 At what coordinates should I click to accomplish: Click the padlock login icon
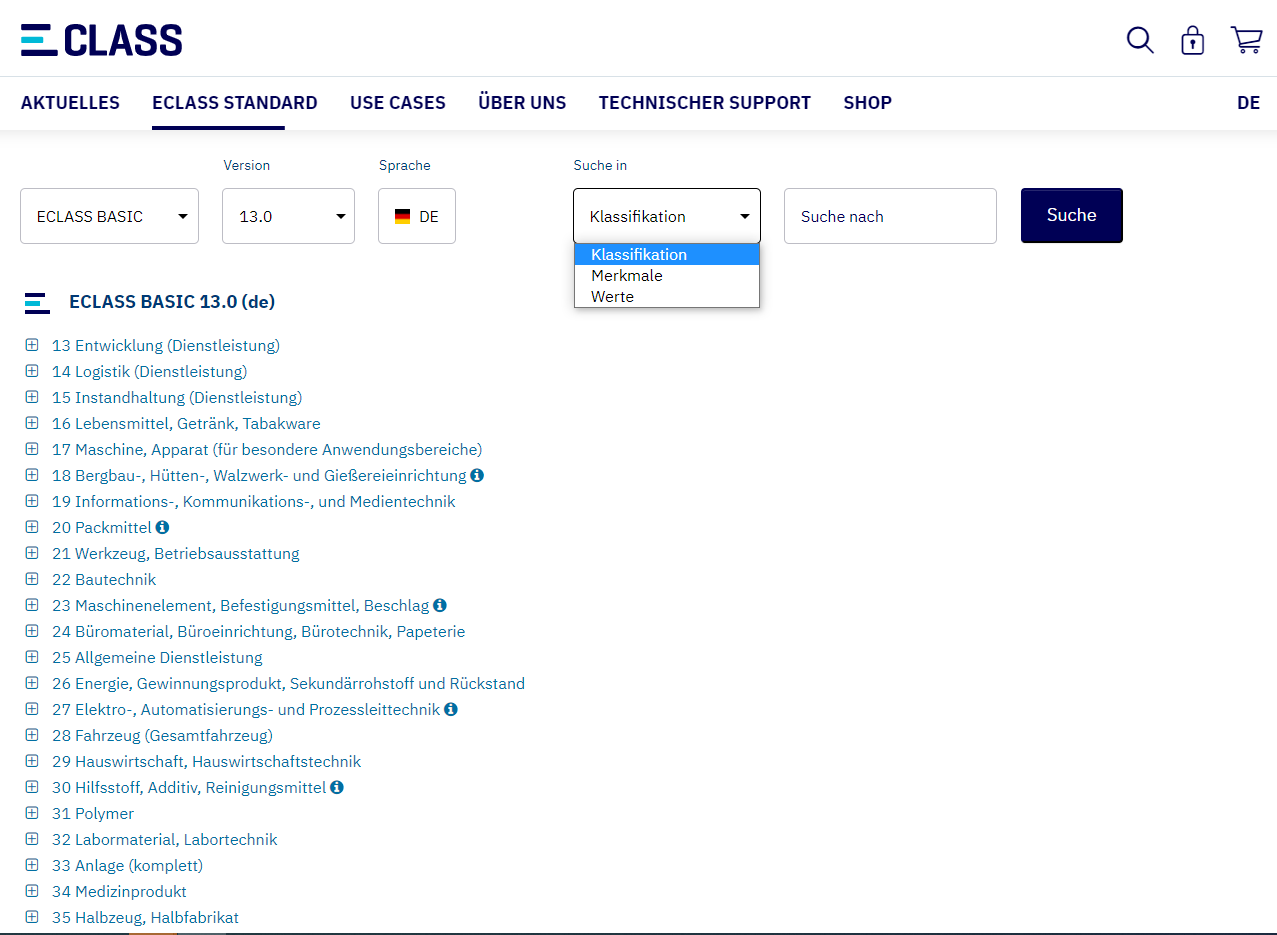(1192, 41)
